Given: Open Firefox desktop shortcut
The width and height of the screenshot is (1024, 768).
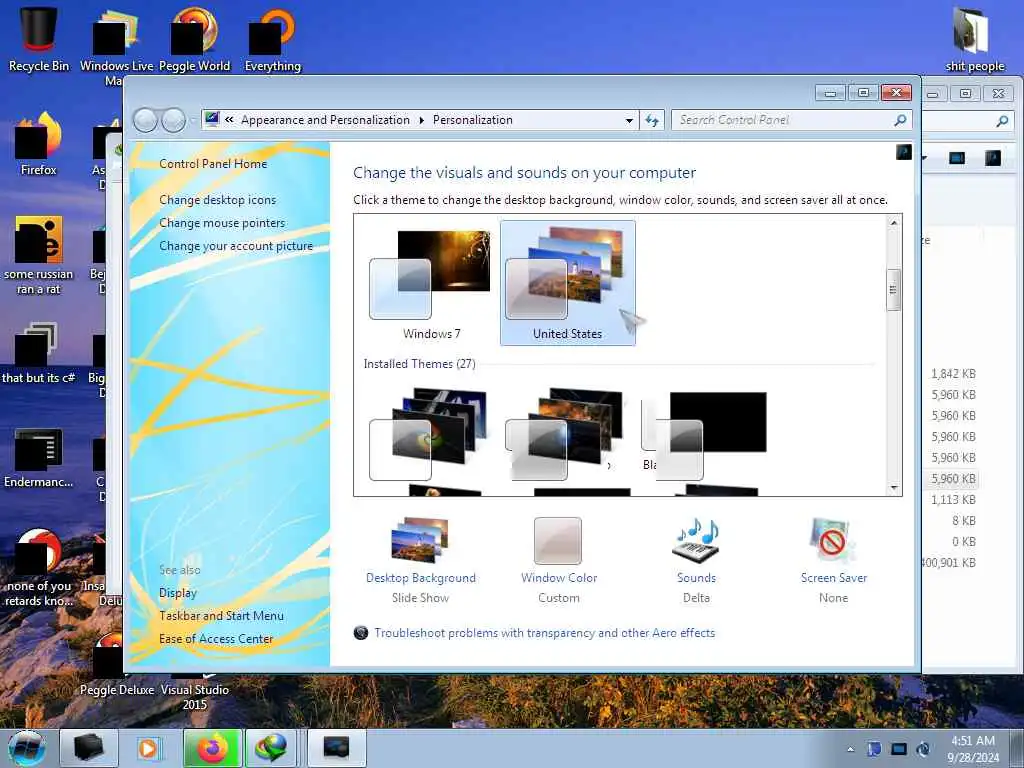Looking at the screenshot, I should click(x=39, y=144).
